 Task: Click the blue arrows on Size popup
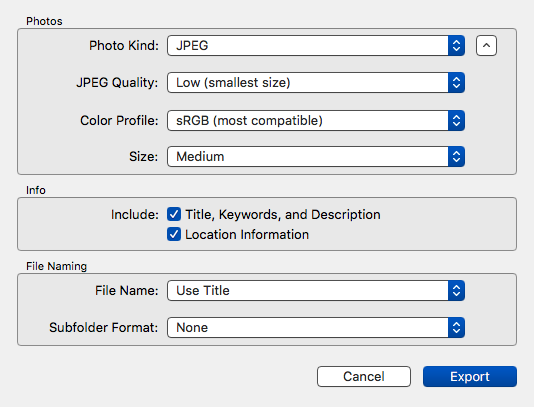tap(456, 157)
